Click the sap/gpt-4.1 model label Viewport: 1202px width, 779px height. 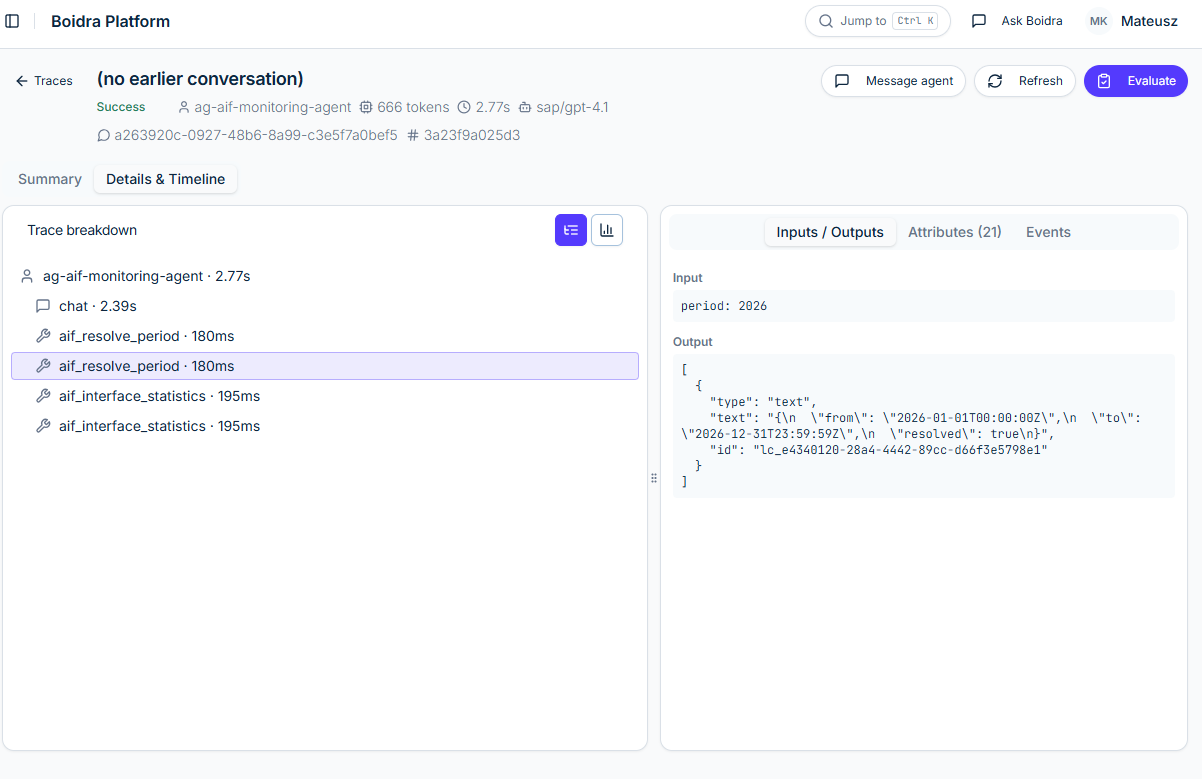pos(572,107)
